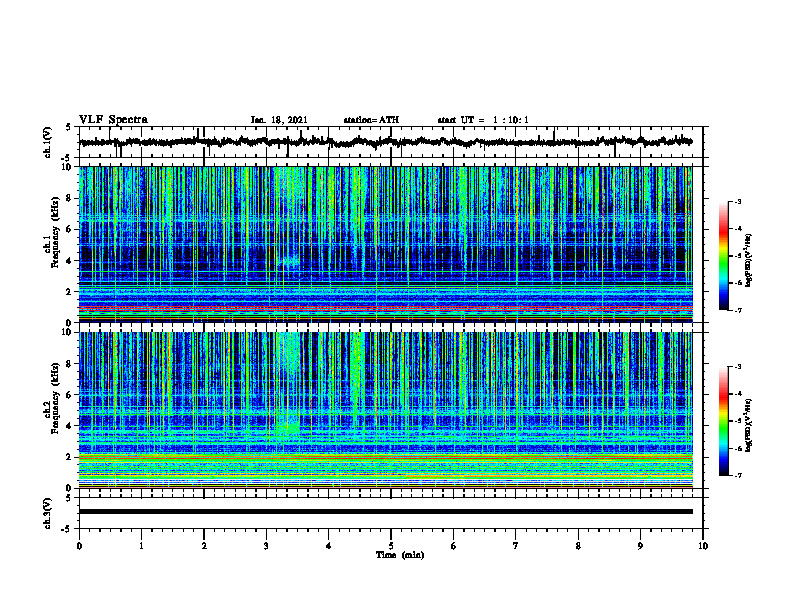Click the "station=ATH" header label
This screenshot has width=792, height=612.
click(371, 120)
